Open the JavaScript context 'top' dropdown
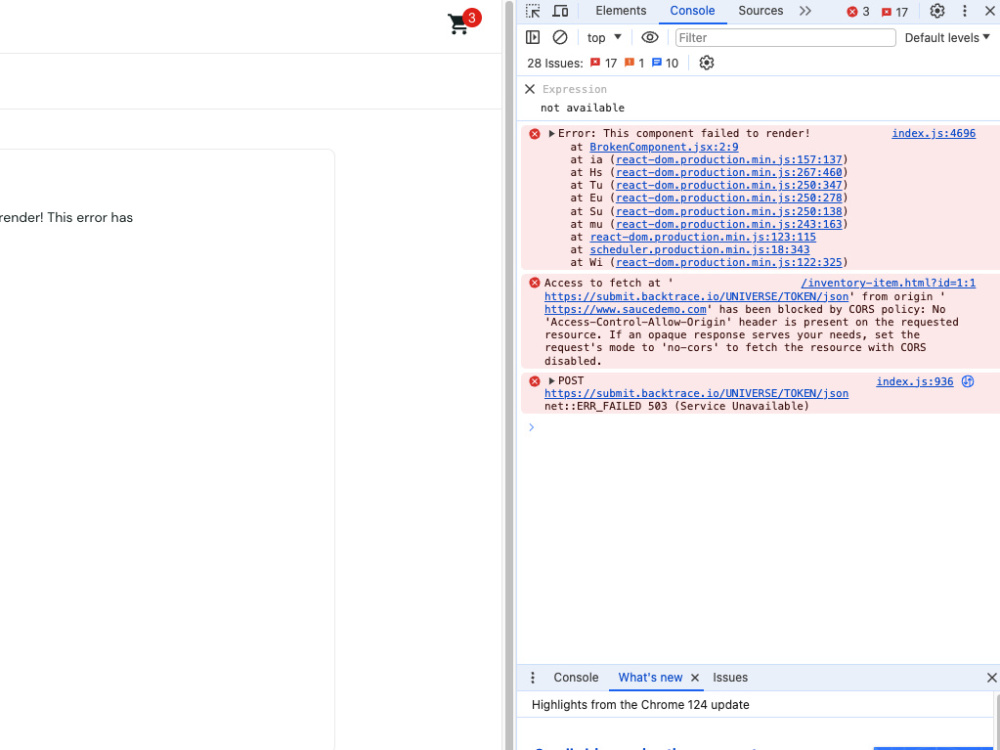The height and width of the screenshot is (750, 1000). [x=603, y=38]
